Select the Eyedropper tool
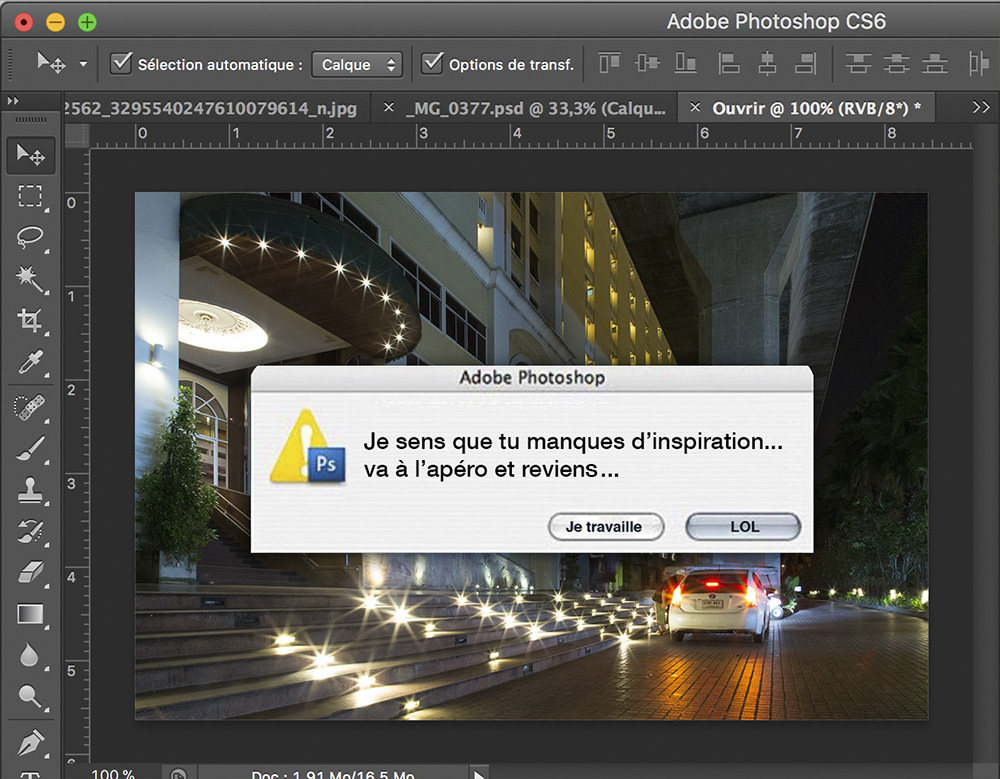Image resolution: width=1000 pixels, height=779 pixels. pos(30,362)
